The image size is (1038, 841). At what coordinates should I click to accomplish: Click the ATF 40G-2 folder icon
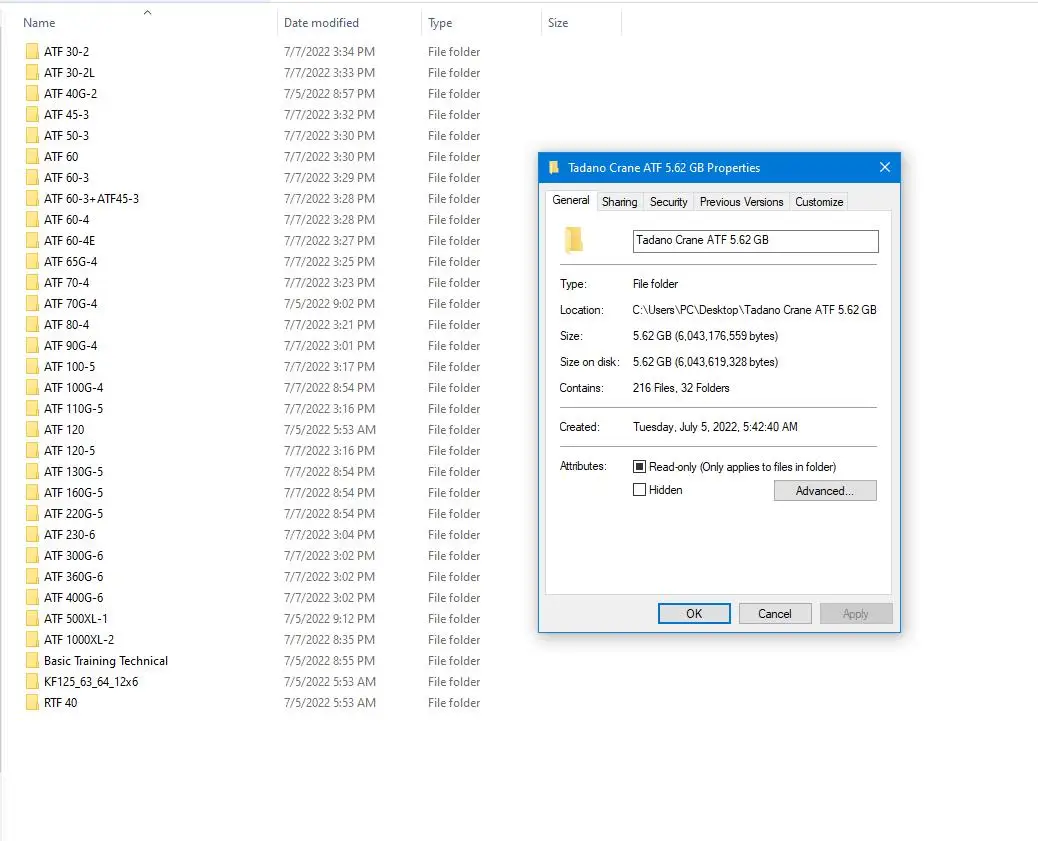(32, 93)
